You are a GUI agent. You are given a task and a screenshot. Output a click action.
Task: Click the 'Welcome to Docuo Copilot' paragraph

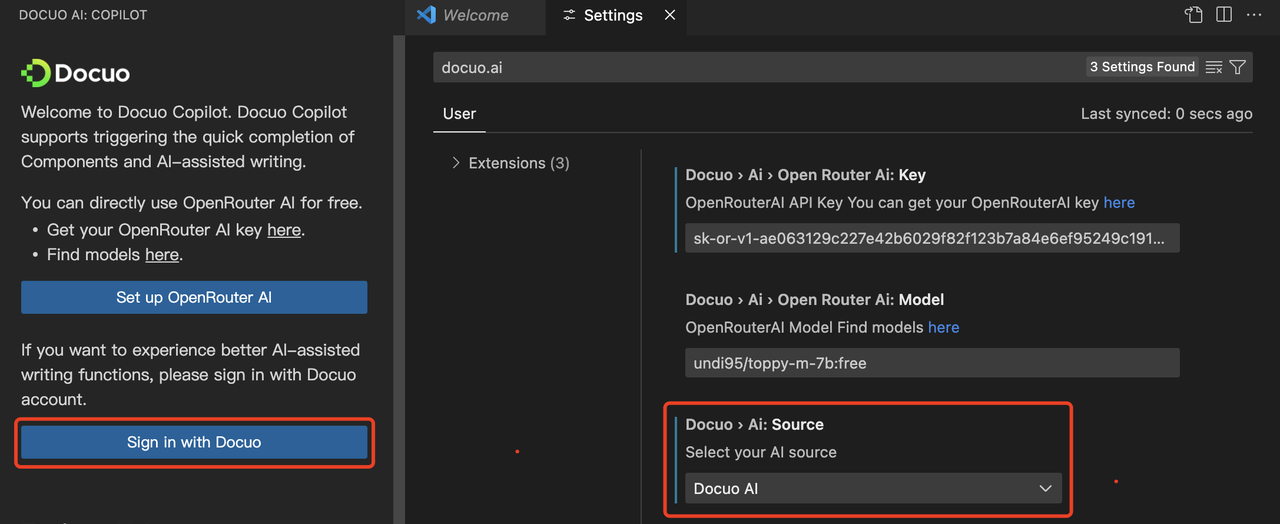[188, 137]
